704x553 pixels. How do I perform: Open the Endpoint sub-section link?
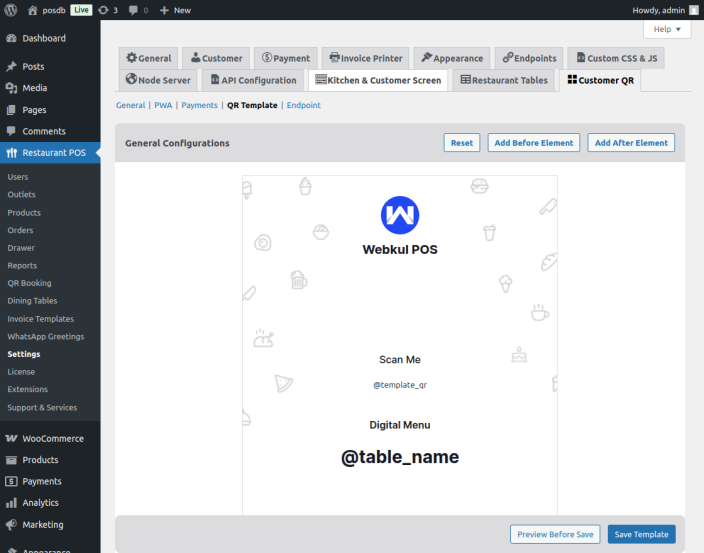pyautogui.click(x=304, y=105)
